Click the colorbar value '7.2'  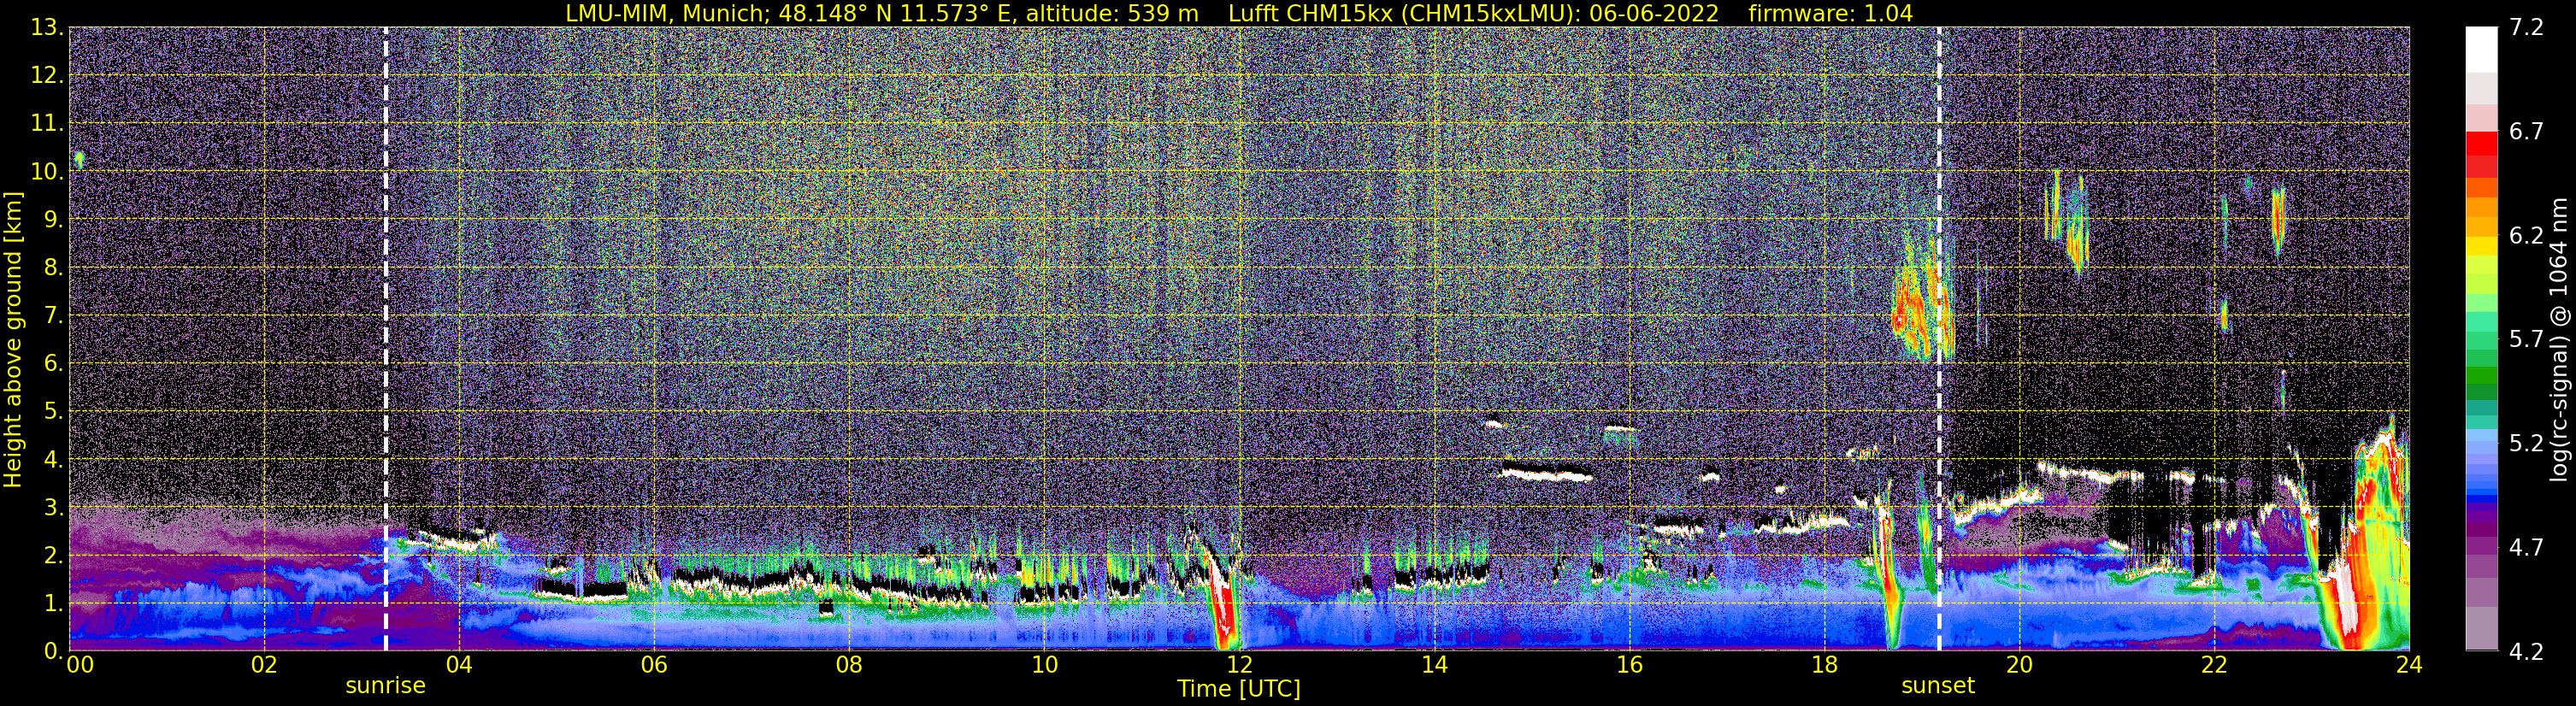click(2526, 27)
